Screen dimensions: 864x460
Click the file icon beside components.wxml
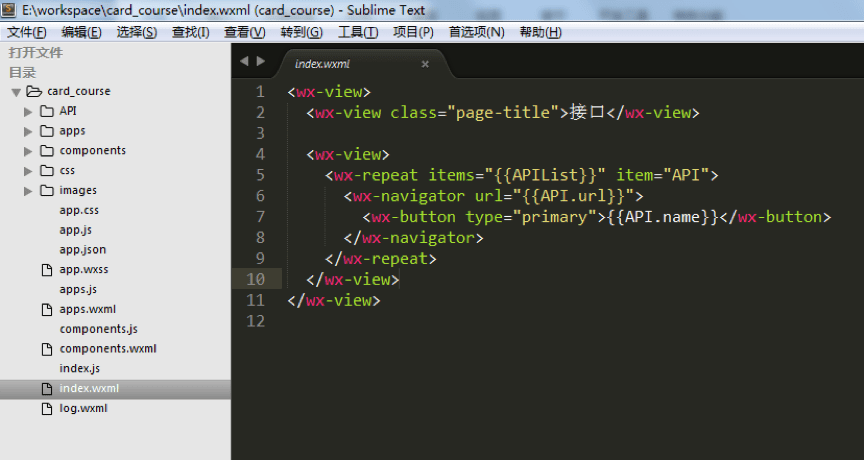tap(47, 349)
